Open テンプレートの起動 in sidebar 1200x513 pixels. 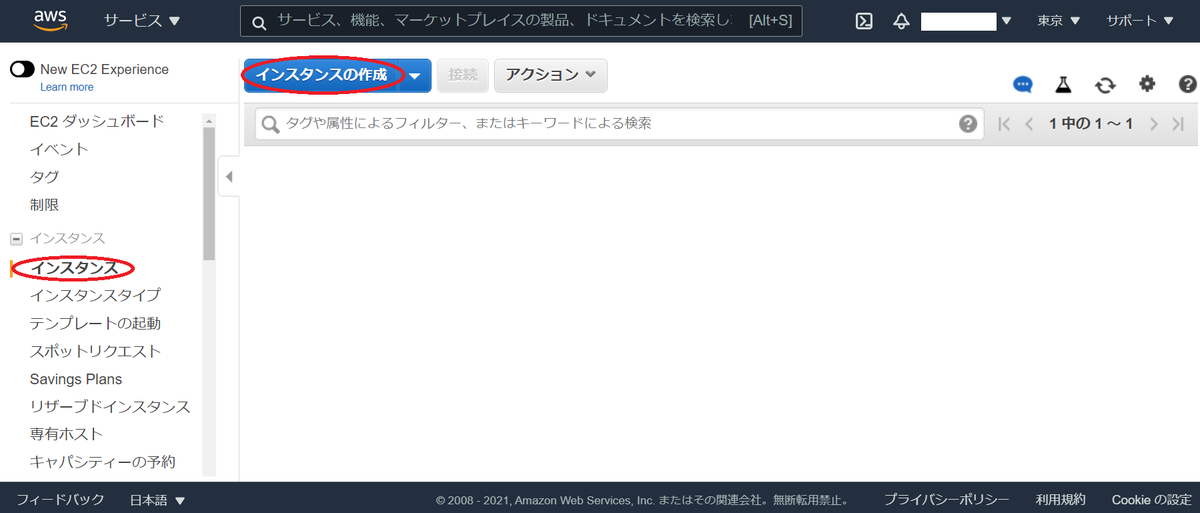coord(95,323)
